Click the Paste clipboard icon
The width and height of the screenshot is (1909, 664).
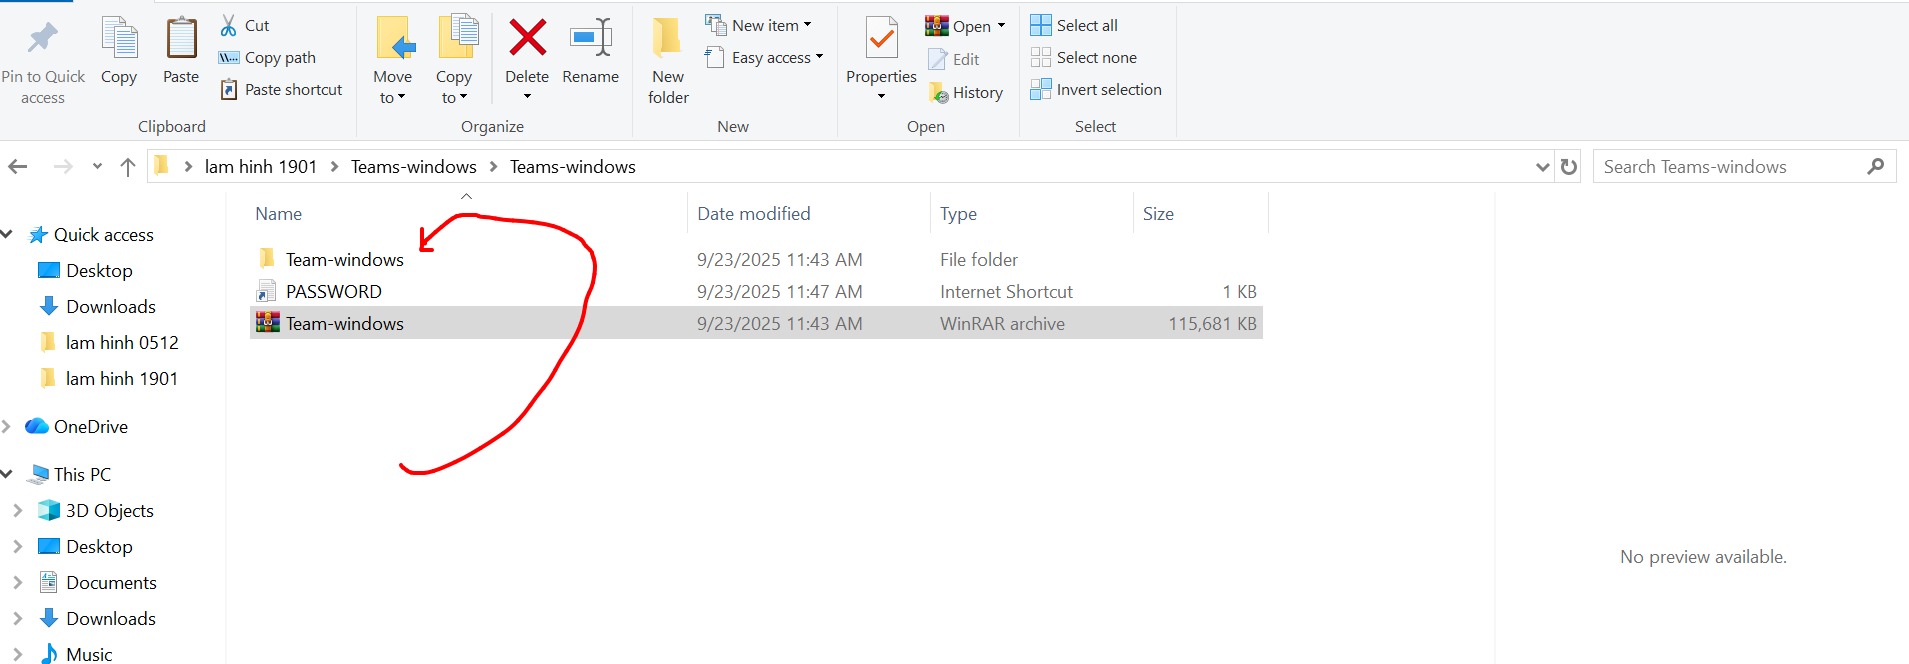click(x=181, y=40)
